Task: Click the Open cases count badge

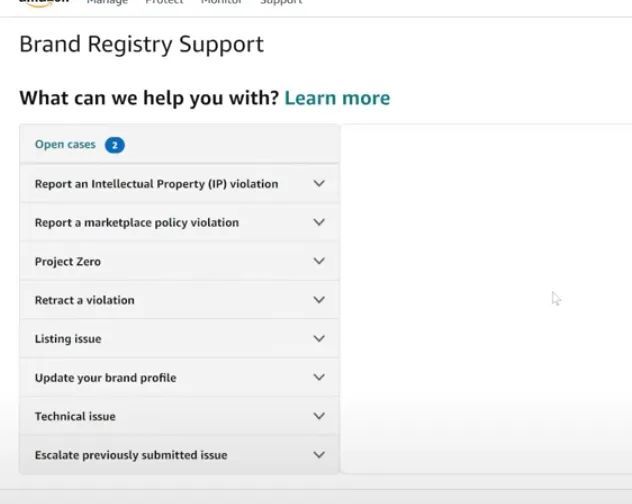Action: [114, 145]
